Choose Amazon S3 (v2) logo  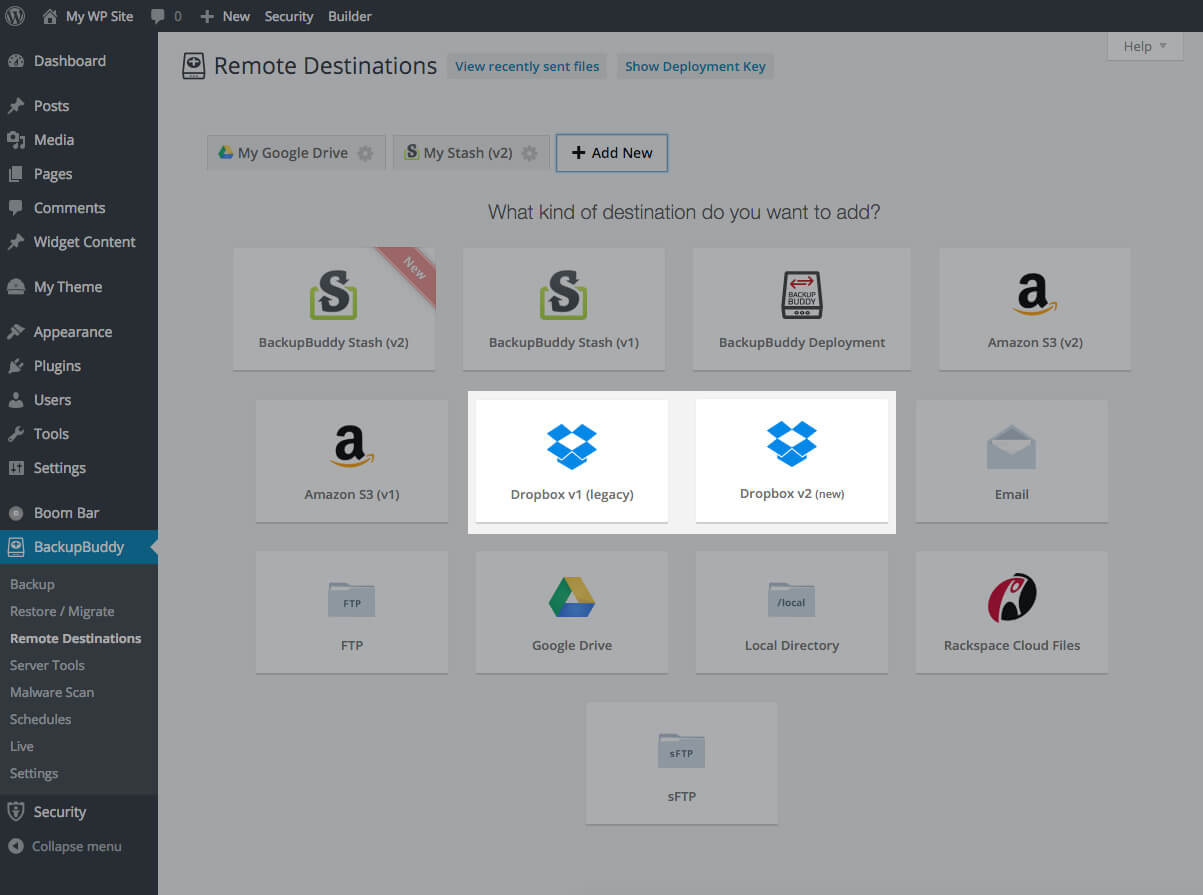pyautogui.click(x=1034, y=294)
